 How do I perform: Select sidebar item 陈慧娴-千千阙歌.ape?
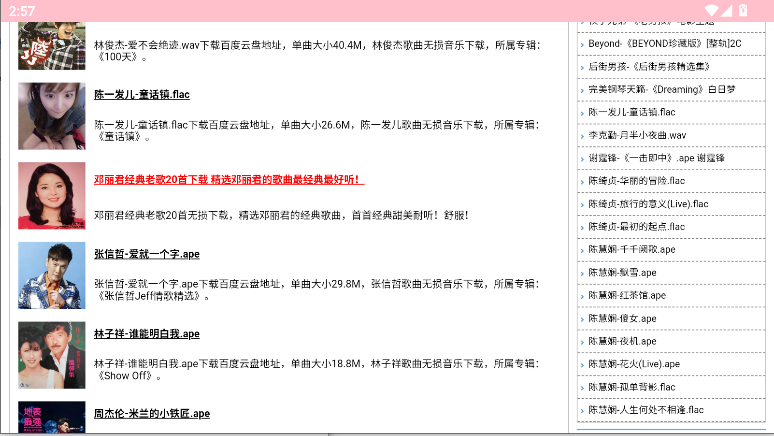[632, 249]
